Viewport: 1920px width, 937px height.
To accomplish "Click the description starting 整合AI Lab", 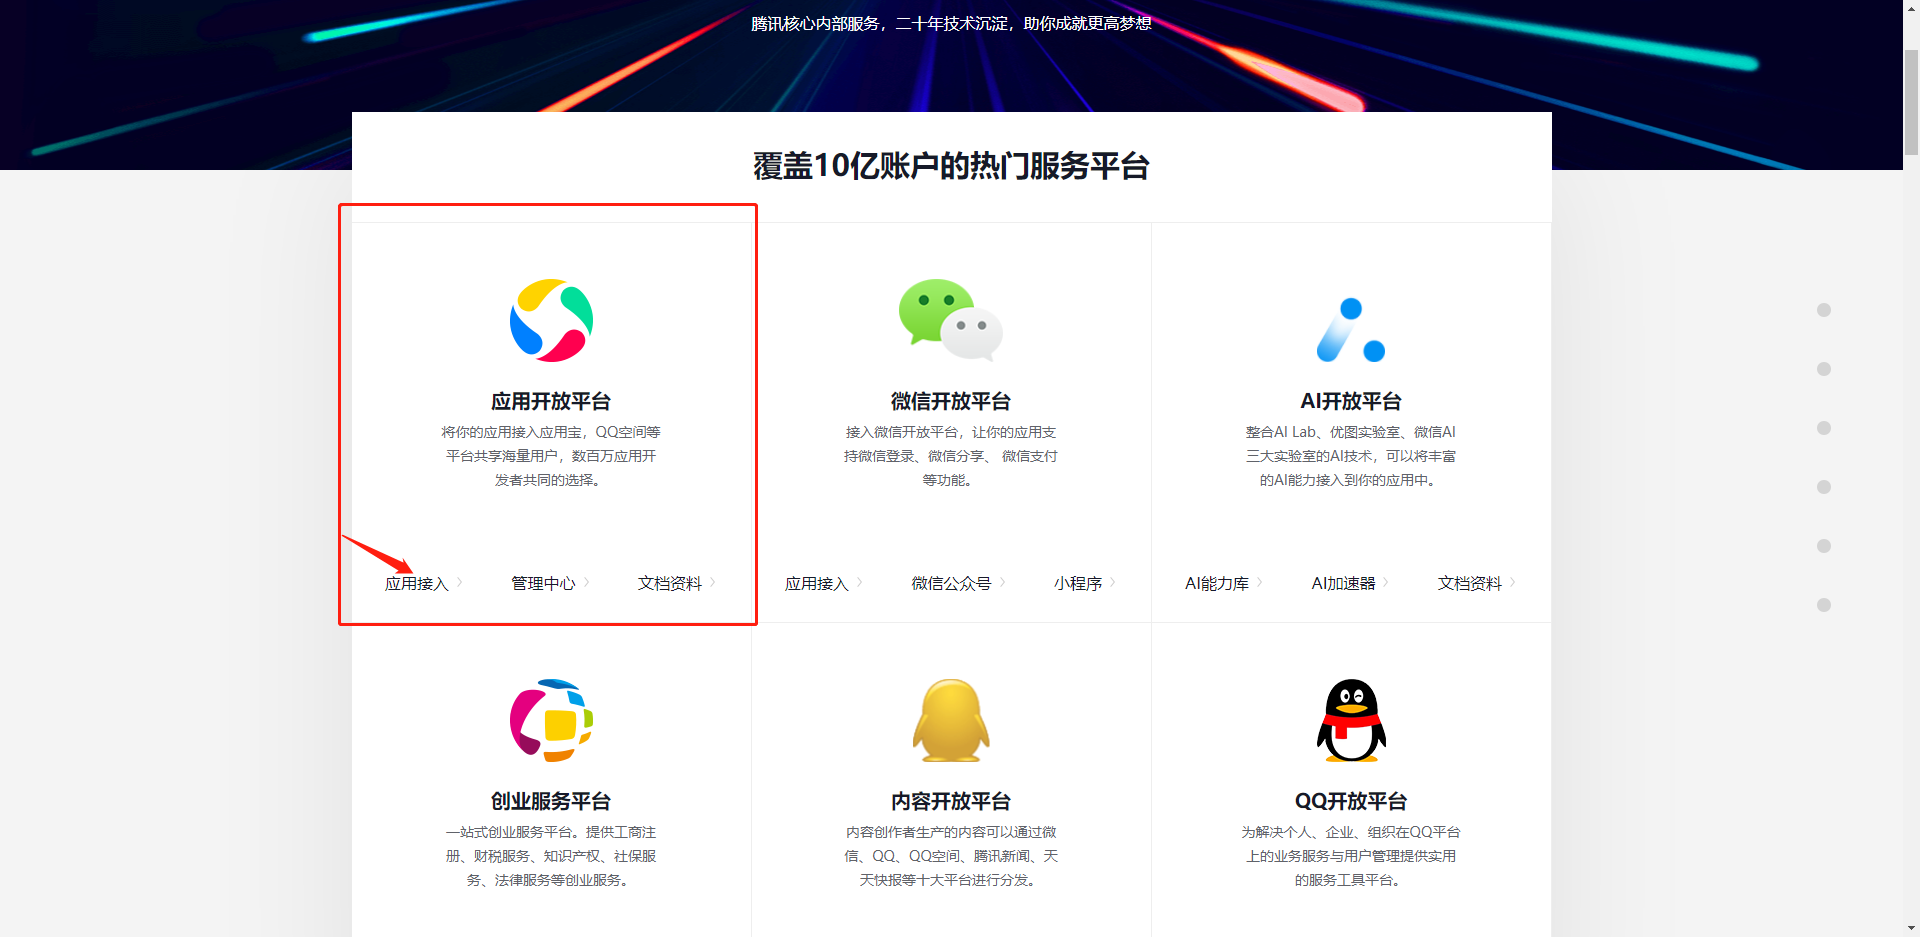I will (x=1351, y=456).
